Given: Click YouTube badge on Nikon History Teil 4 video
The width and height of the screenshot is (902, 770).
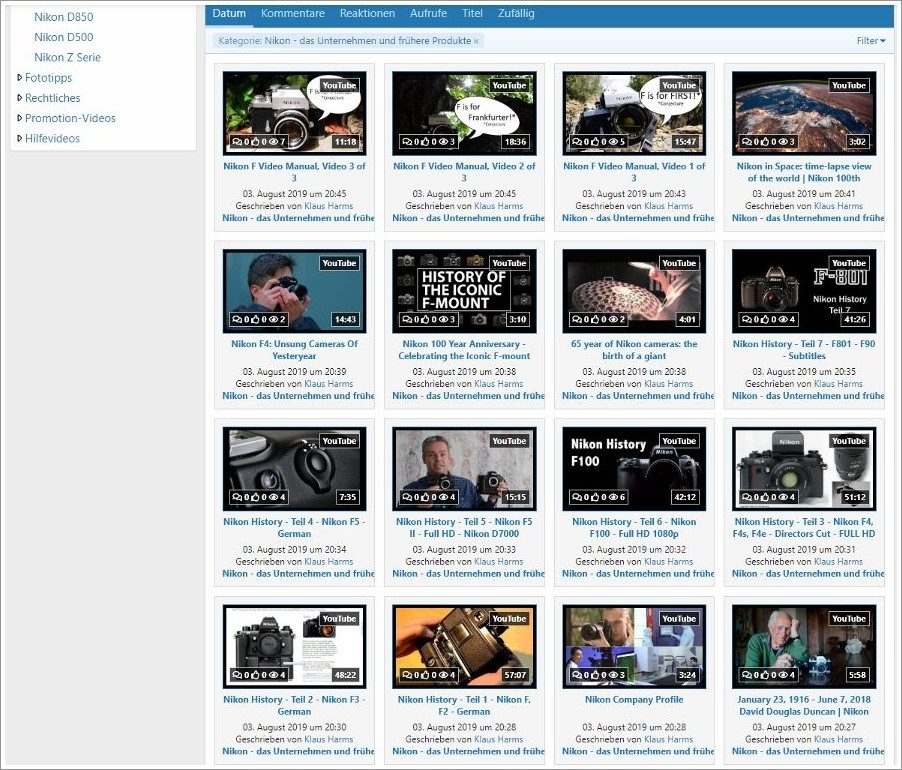Looking at the screenshot, I should pyautogui.click(x=339, y=440).
